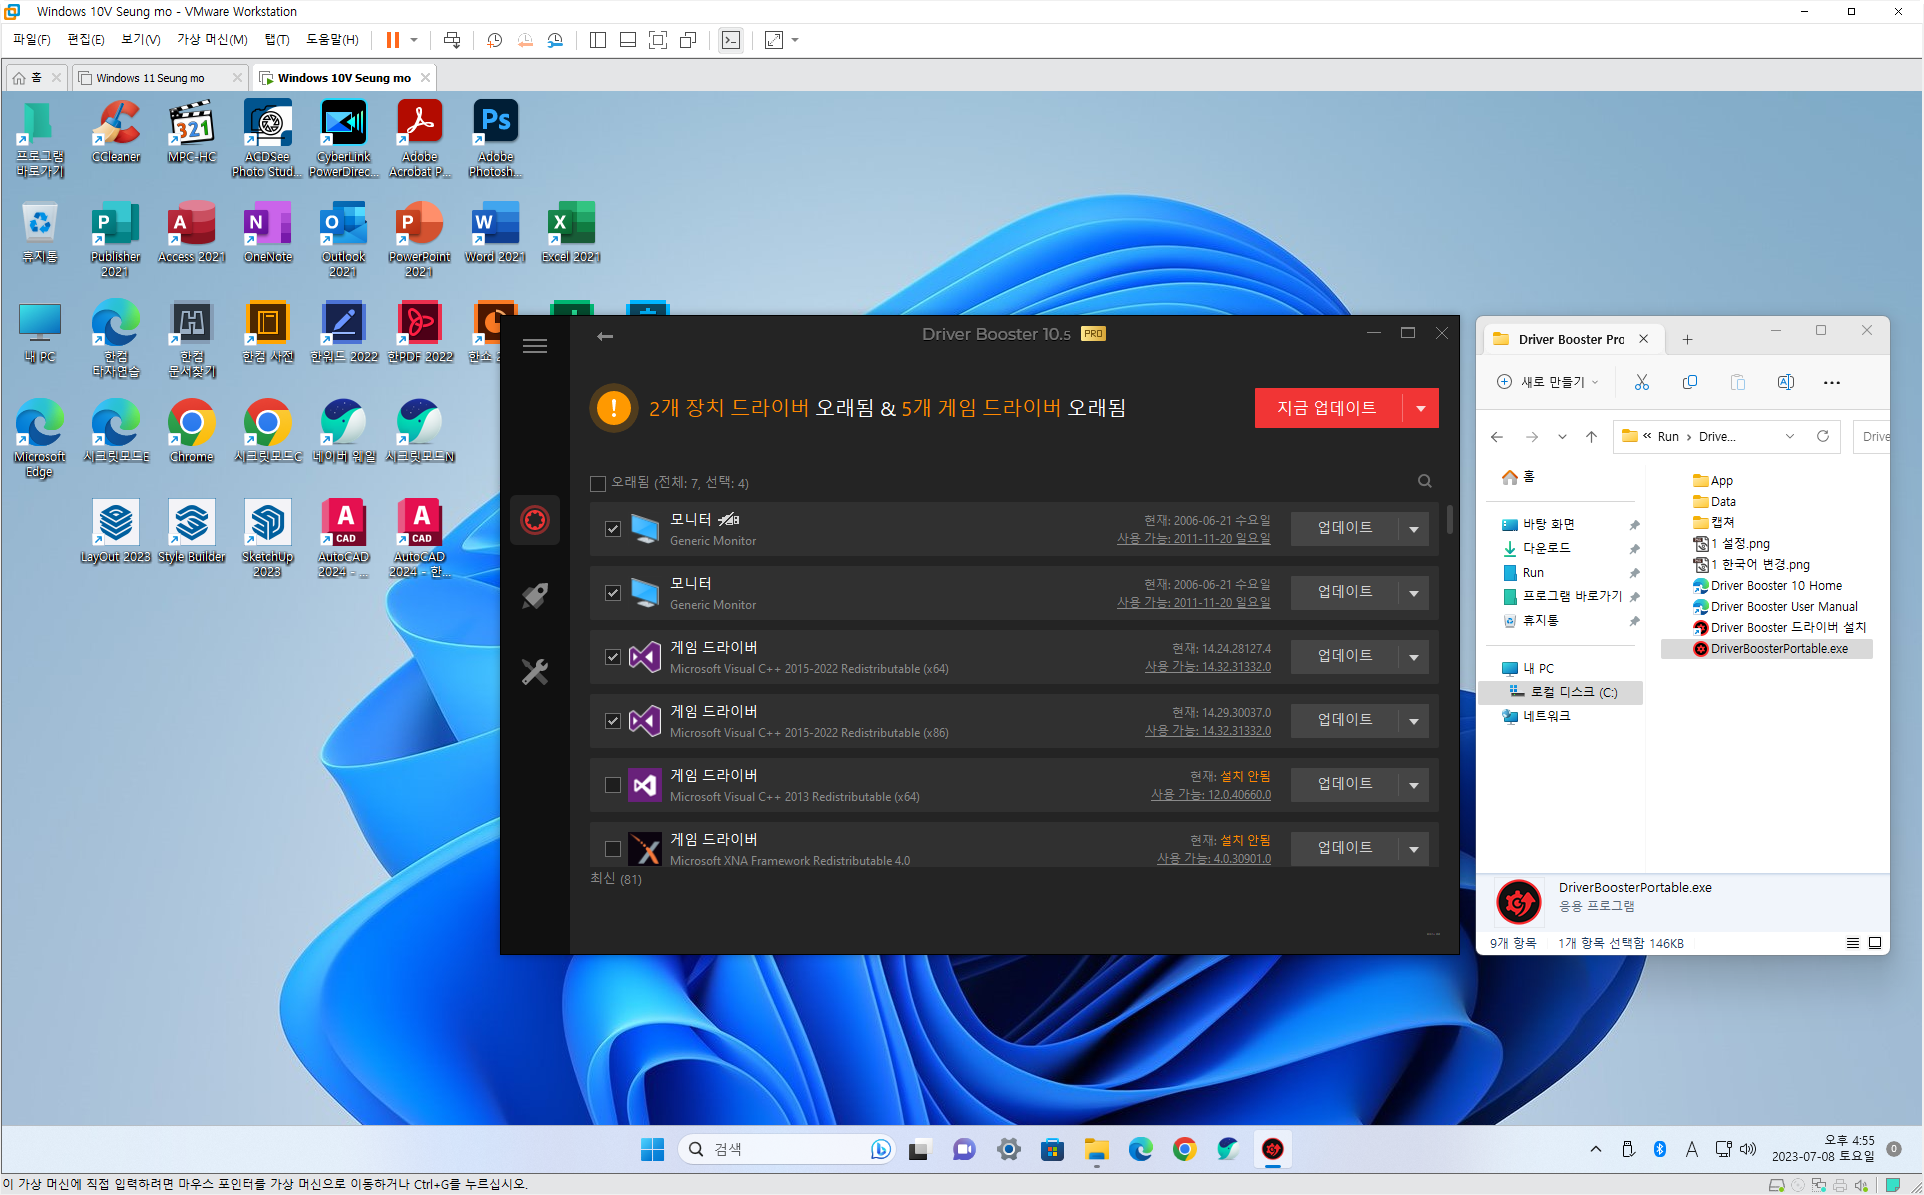
Task: Check the Visual C++ 2013 Redistributable checkbox
Action: pyautogui.click(x=613, y=785)
